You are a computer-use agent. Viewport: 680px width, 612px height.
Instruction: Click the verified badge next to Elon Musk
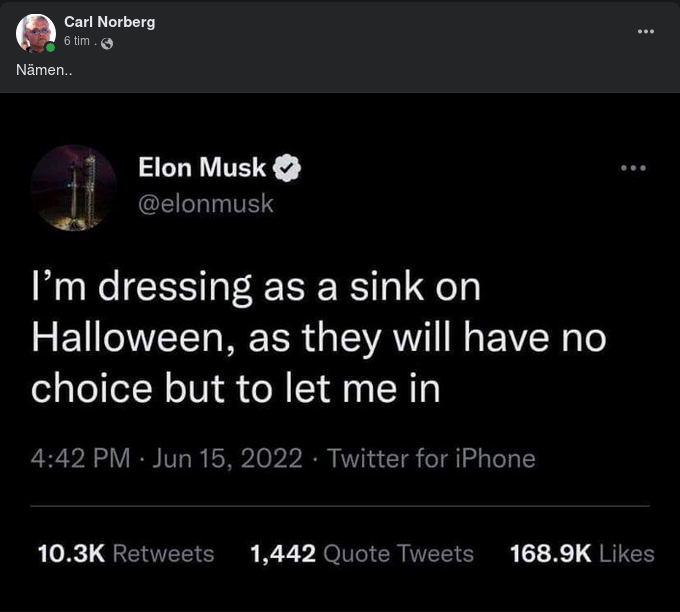(288, 168)
